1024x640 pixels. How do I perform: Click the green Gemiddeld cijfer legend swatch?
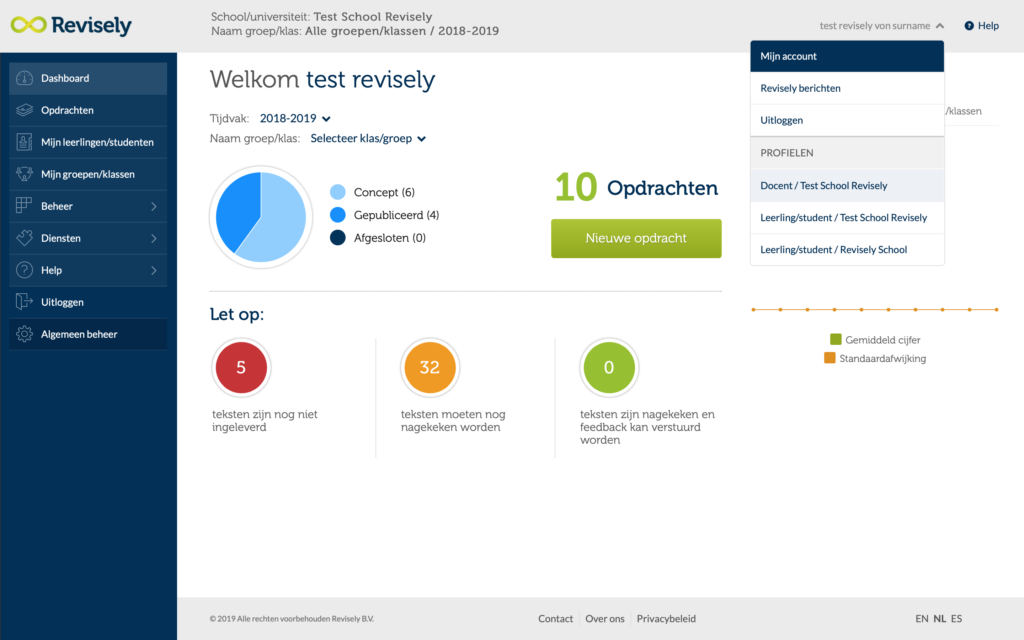coord(835,340)
